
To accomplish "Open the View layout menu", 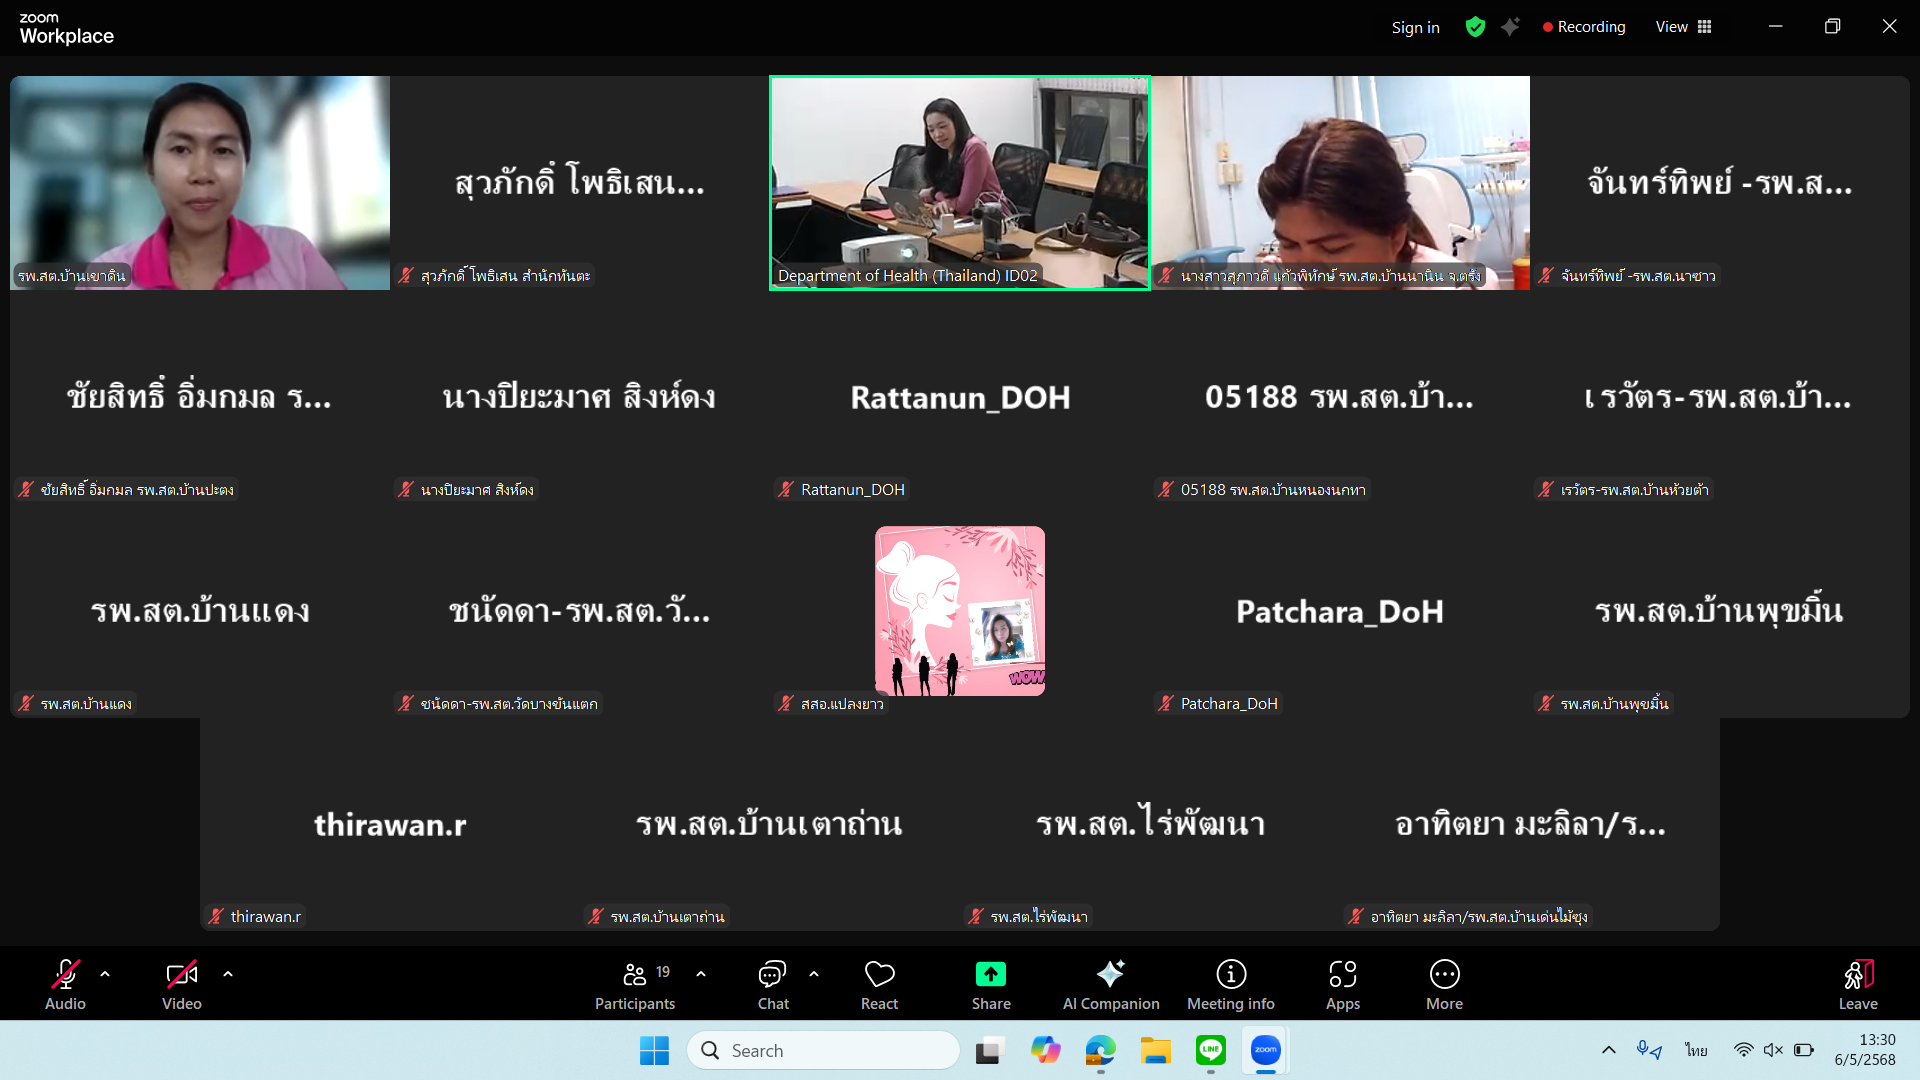I will point(1684,27).
